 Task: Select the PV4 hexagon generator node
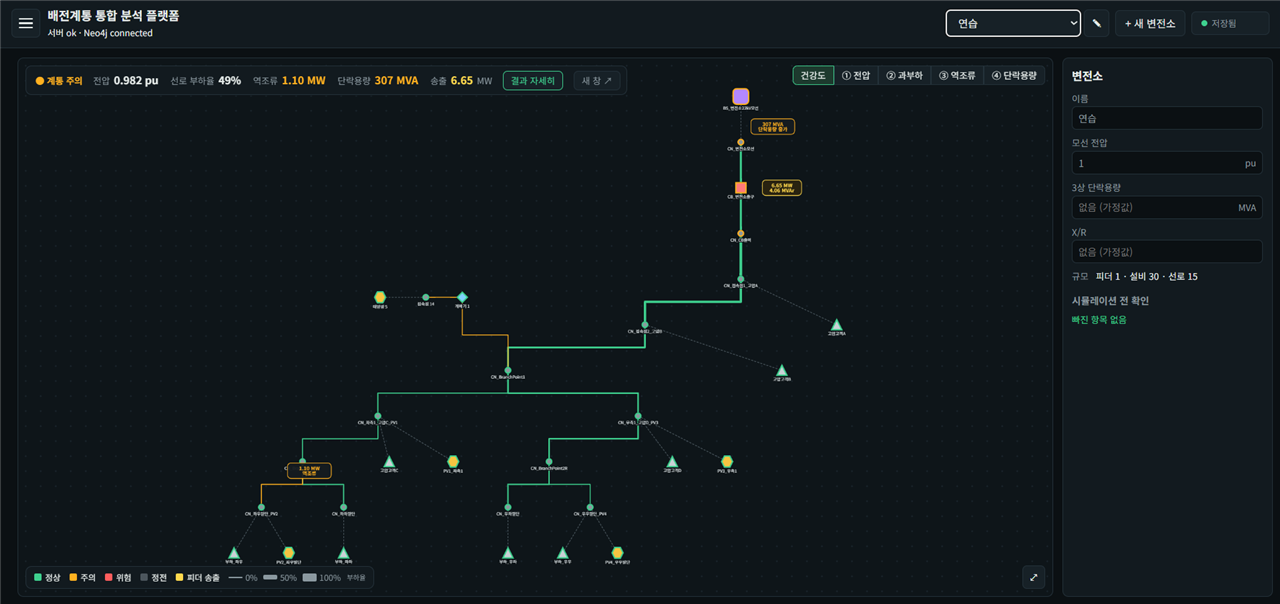(618, 553)
